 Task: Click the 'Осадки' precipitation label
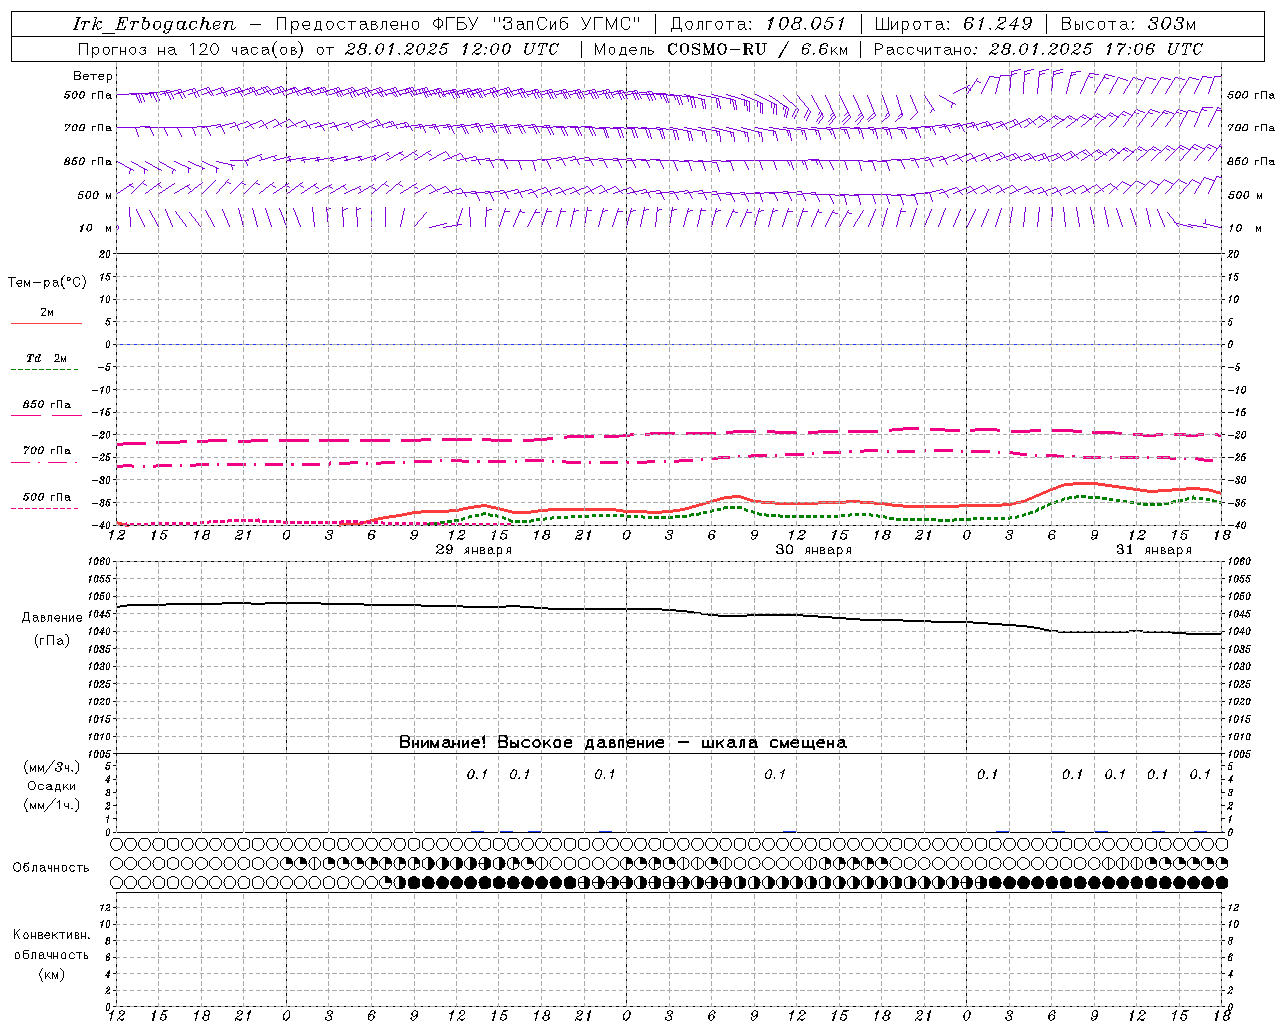pyautogui.click(x=52, y=786)
